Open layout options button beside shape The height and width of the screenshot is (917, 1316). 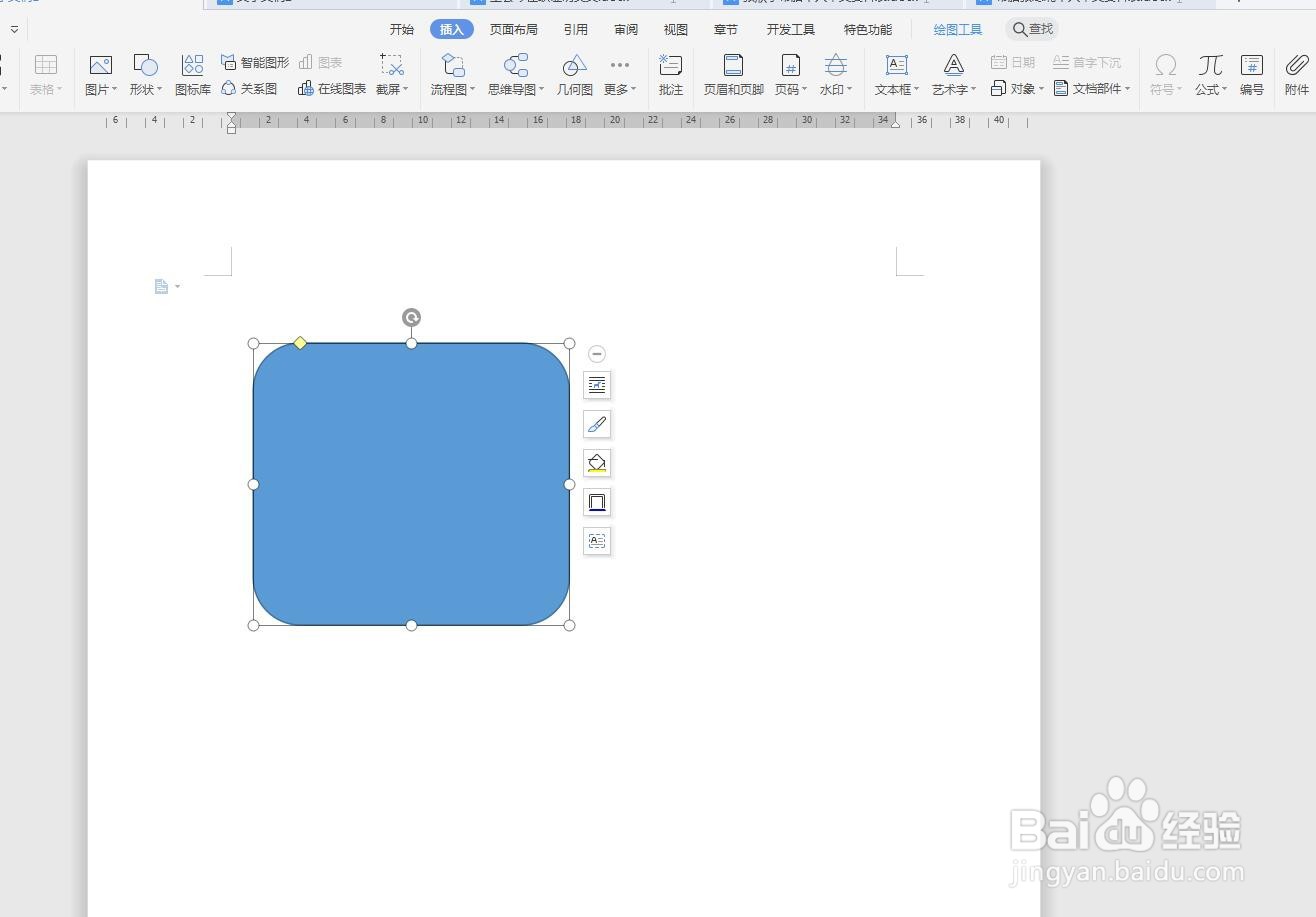pyautogui.click(x=597, y=385)
